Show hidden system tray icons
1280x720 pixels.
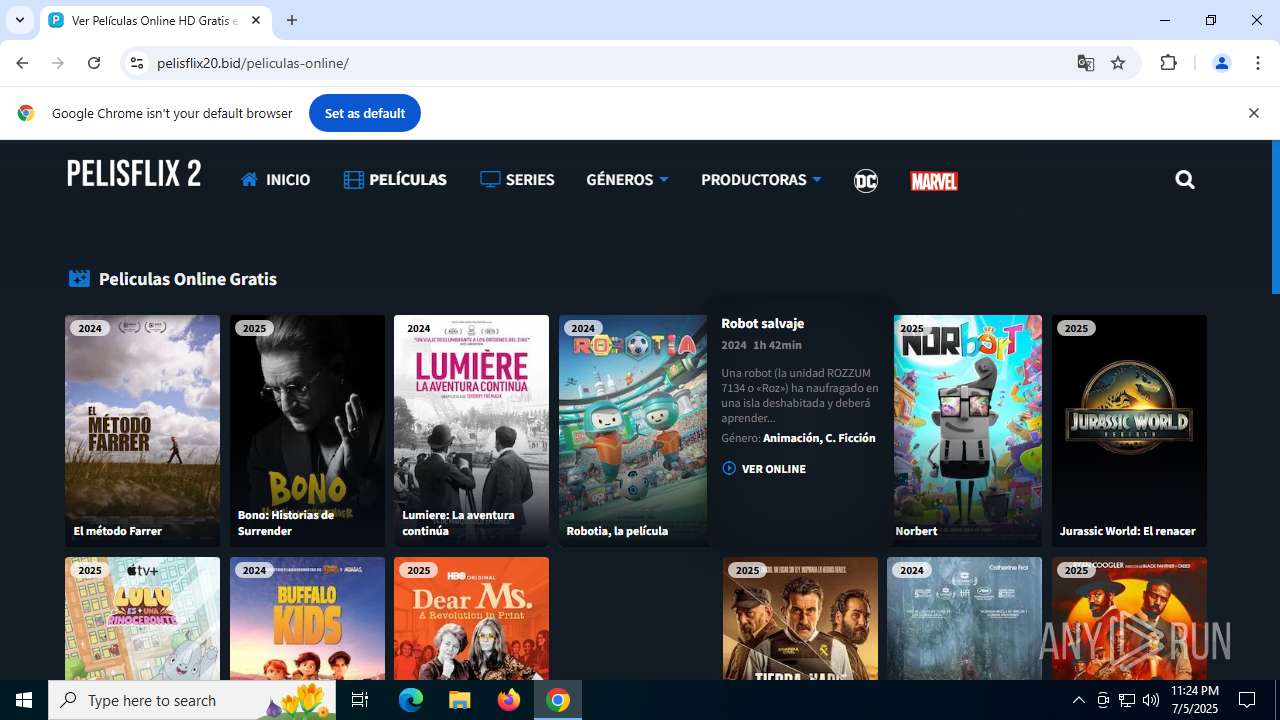coord(1078,700)
